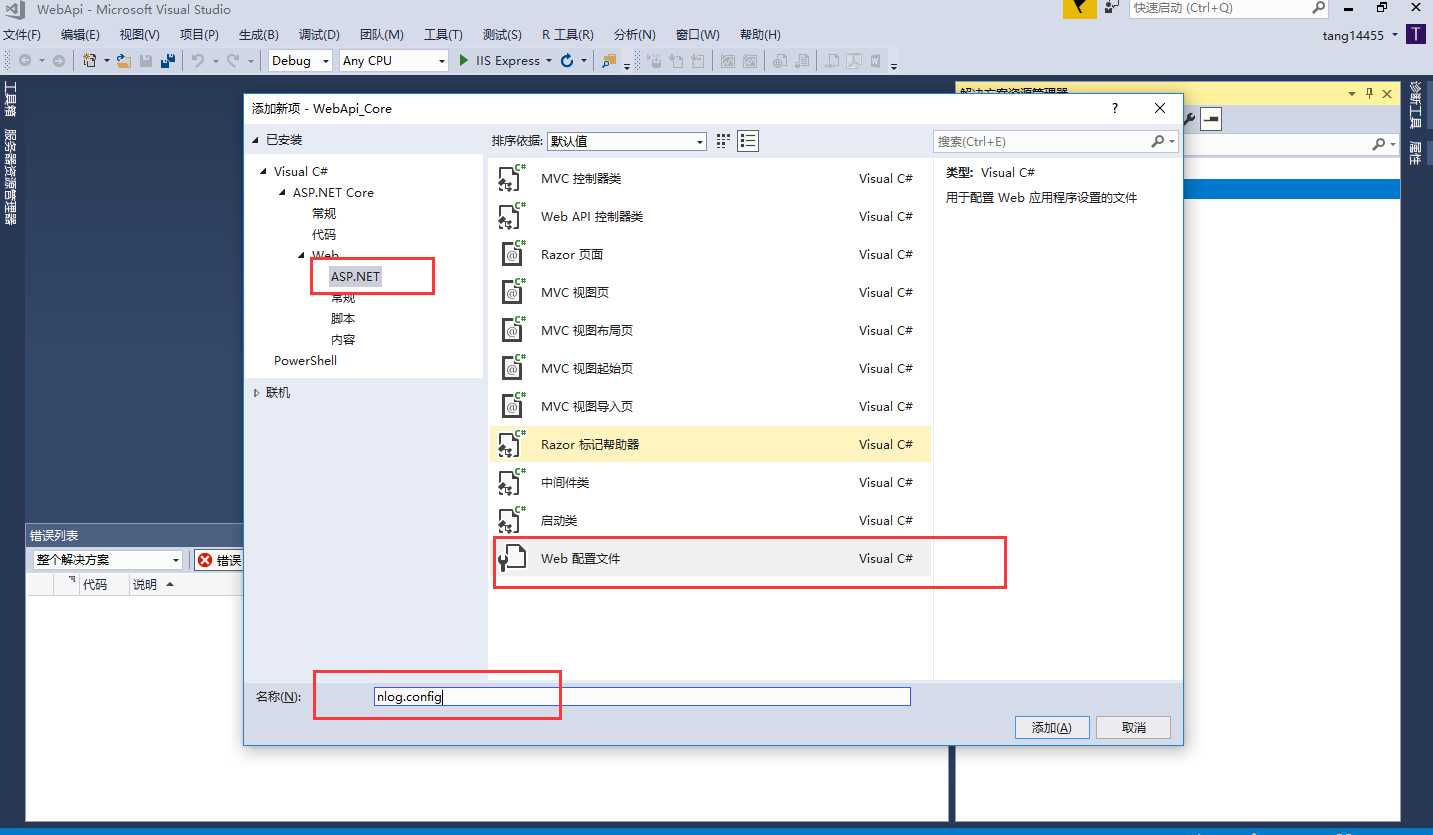Open the 诊断工具 side tab

coord(1416,105)
